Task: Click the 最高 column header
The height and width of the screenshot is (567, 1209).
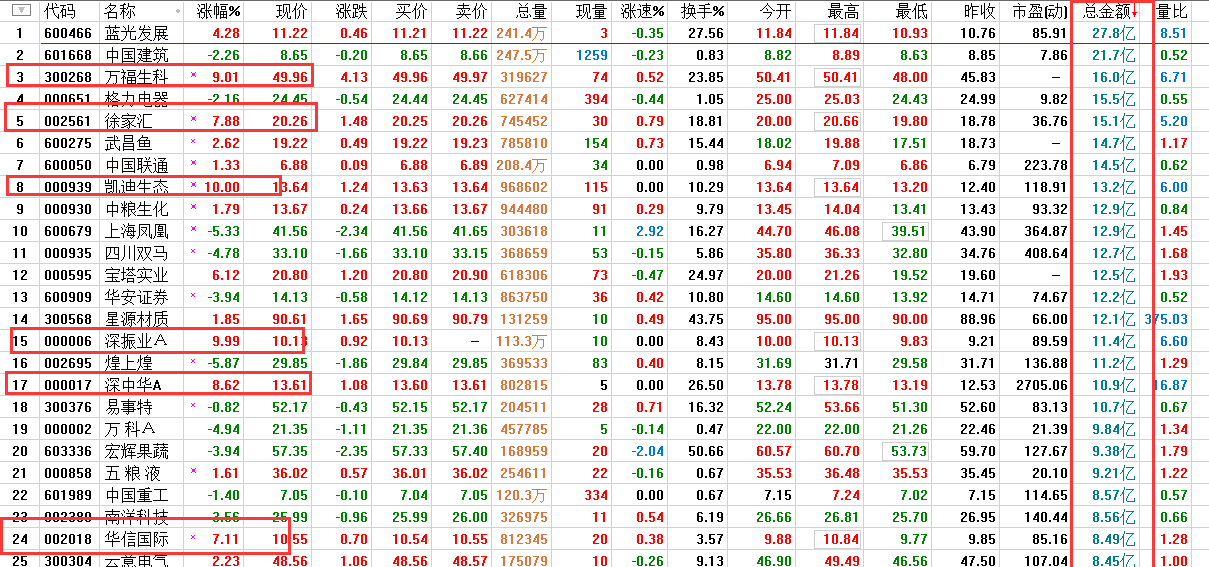Action: tap(843, 11)
